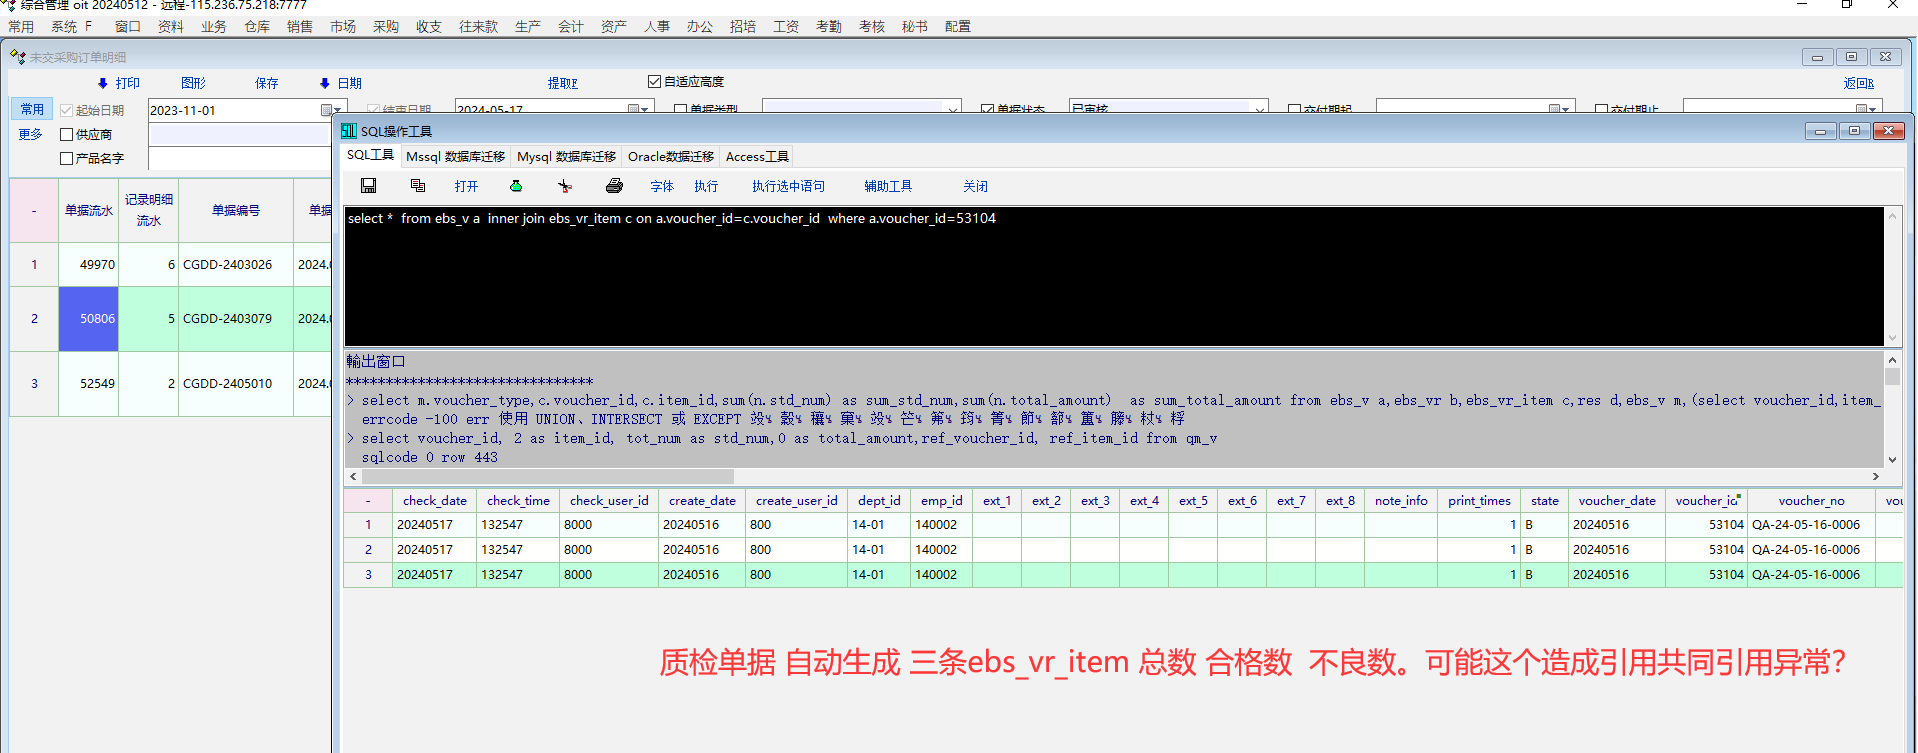Open the 仓库 menu in the menu bar
Viewport: 1918px width, 753px height.
click(257, 27)
